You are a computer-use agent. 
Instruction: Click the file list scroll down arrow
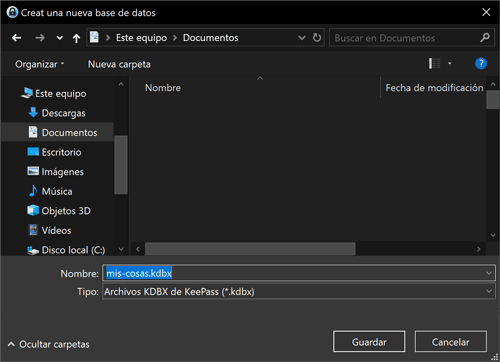point(493,235)
